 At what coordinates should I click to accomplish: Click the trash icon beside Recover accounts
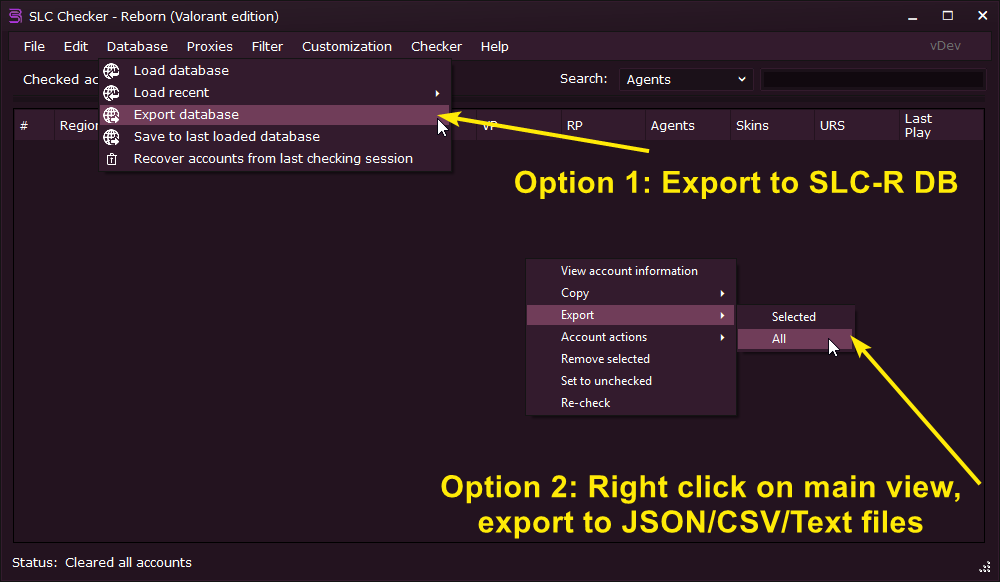[x=112, y=159]
